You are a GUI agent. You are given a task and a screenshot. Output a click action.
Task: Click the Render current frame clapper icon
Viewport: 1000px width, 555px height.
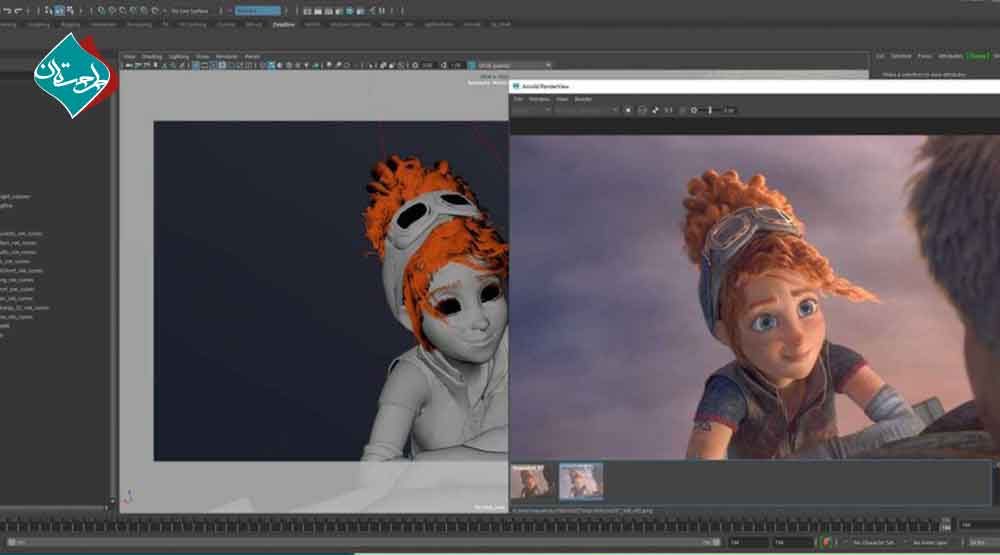(x=318, y=11)
